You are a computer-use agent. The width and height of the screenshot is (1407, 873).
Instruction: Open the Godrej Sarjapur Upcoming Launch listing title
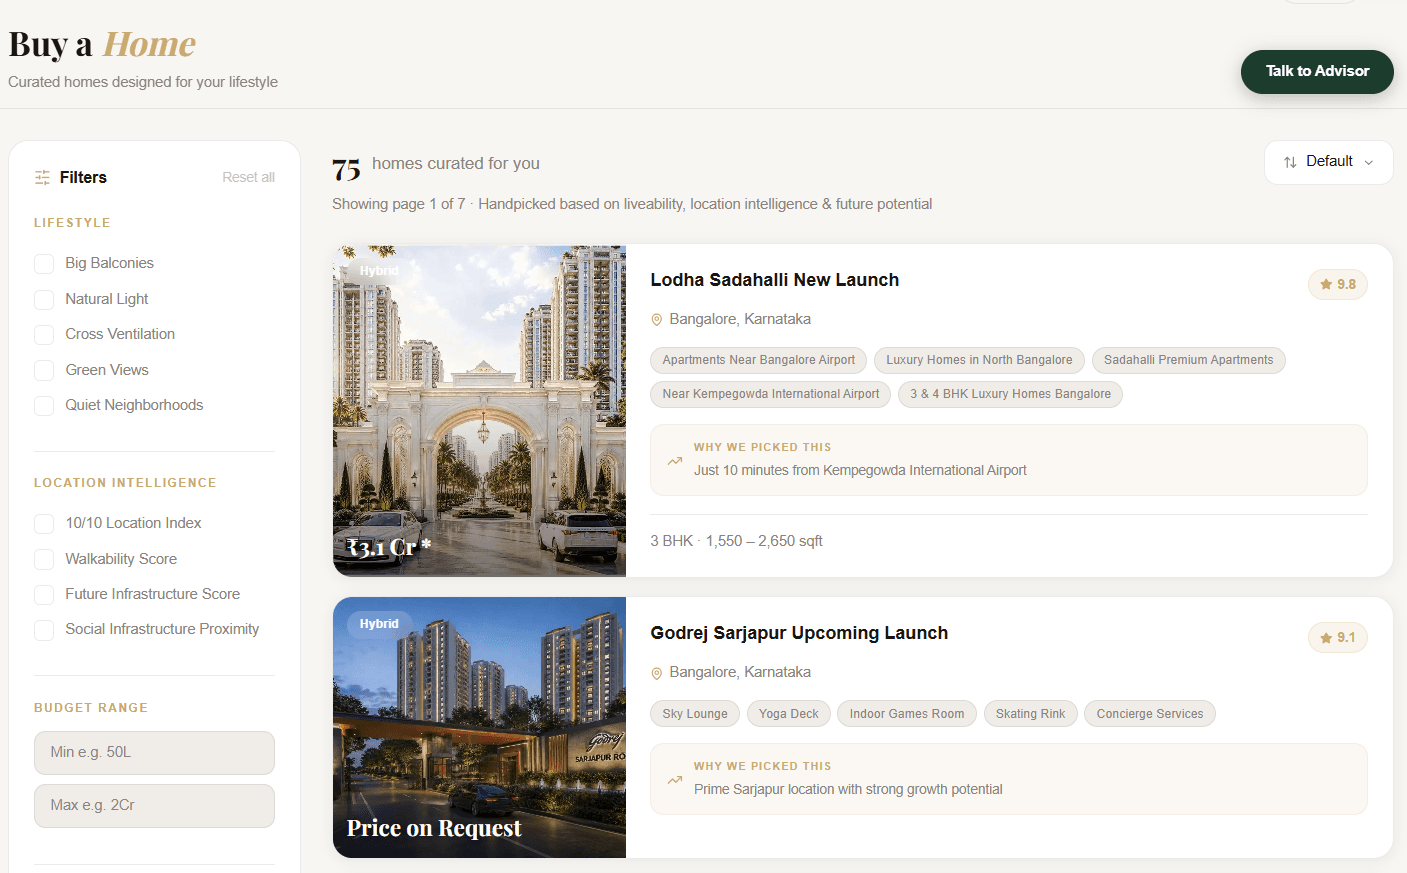(799, 633)
